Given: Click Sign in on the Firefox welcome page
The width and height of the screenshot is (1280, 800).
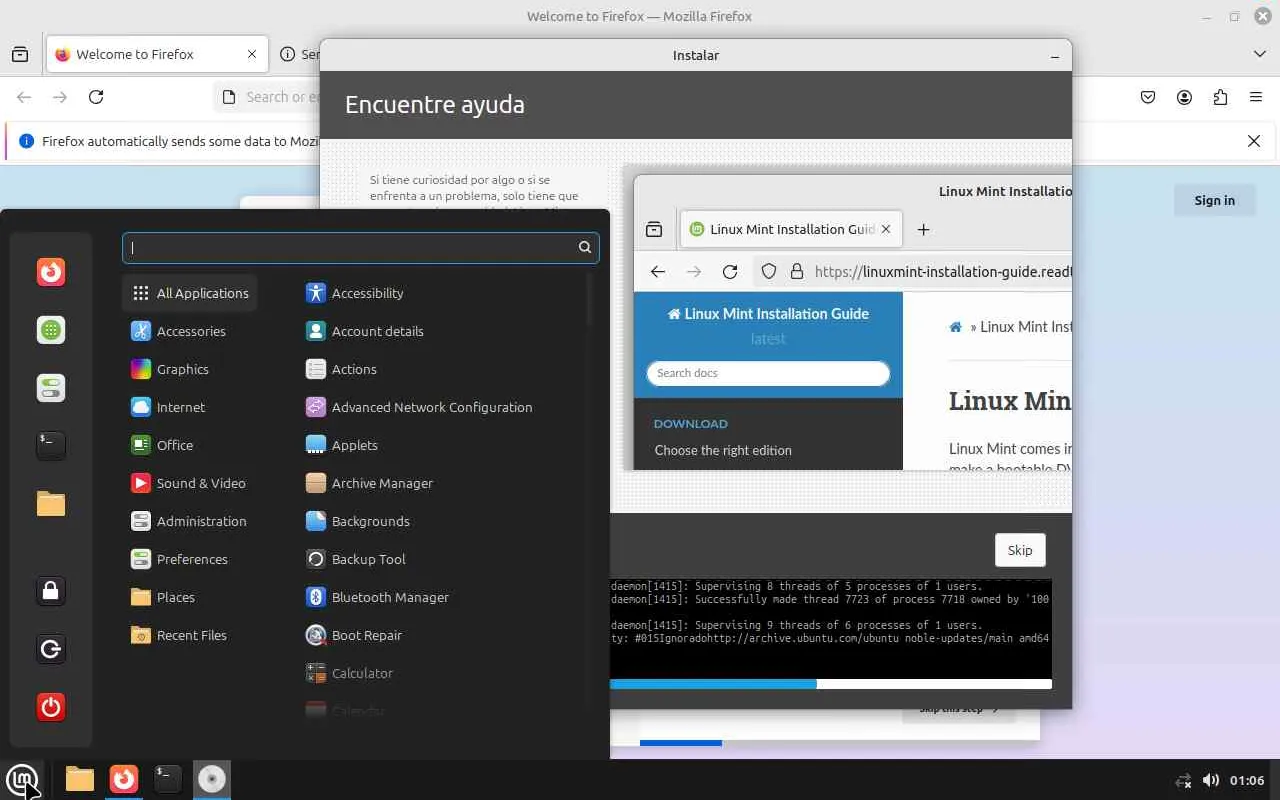Looking at the screenshot, I should 1214,200.
